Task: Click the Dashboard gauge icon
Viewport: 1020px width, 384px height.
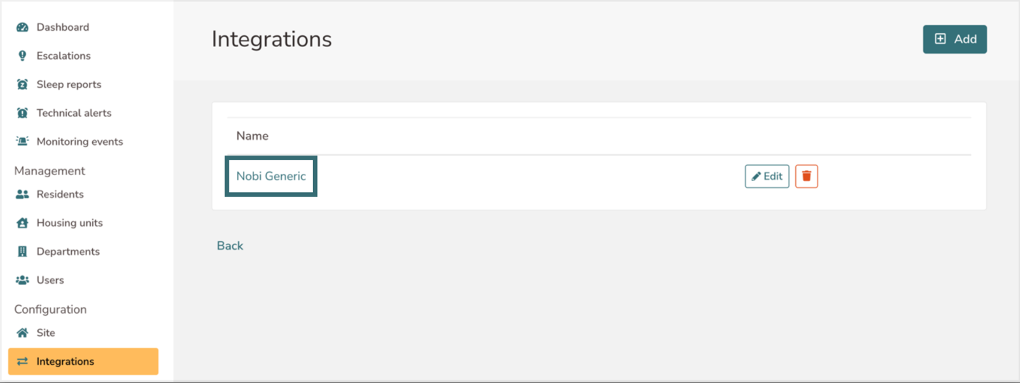Action: click(23, 27)
